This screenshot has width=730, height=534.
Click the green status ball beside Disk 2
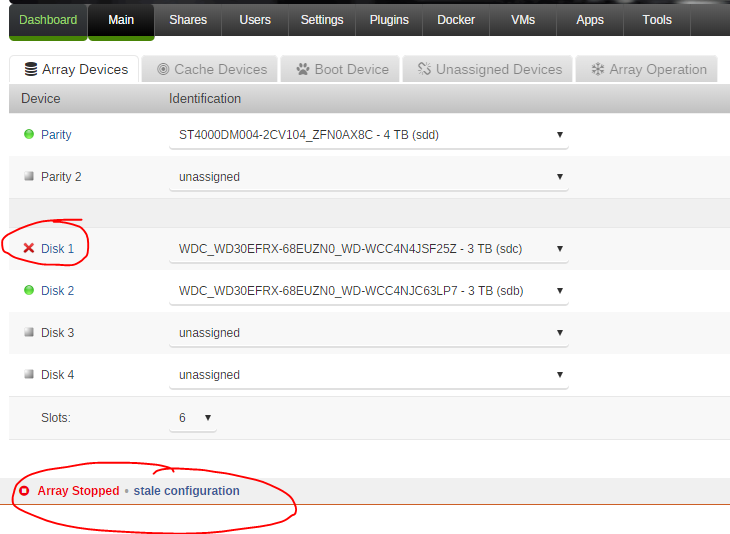[29, 290]
